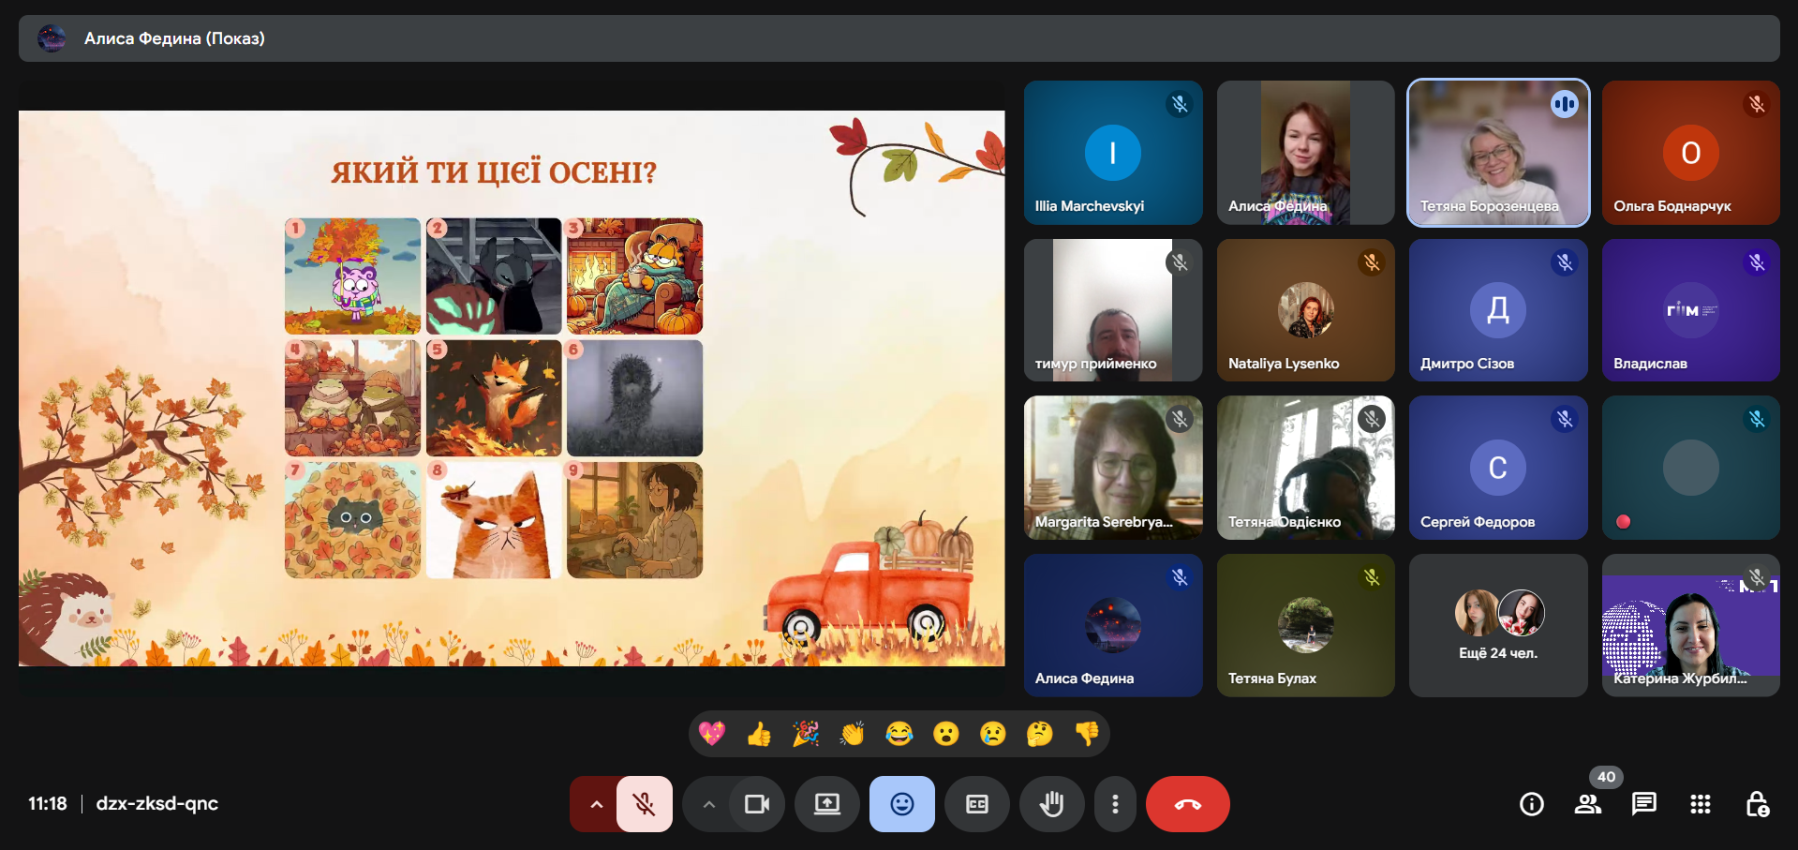Open the more options three-dot menu
This screenshot has width=1798, height=850.
point(1115,804)
